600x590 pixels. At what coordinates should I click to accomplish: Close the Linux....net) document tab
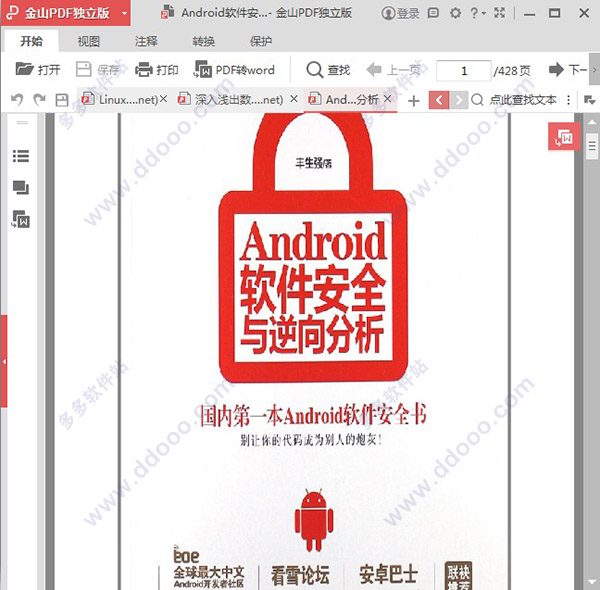coord(163,99)
